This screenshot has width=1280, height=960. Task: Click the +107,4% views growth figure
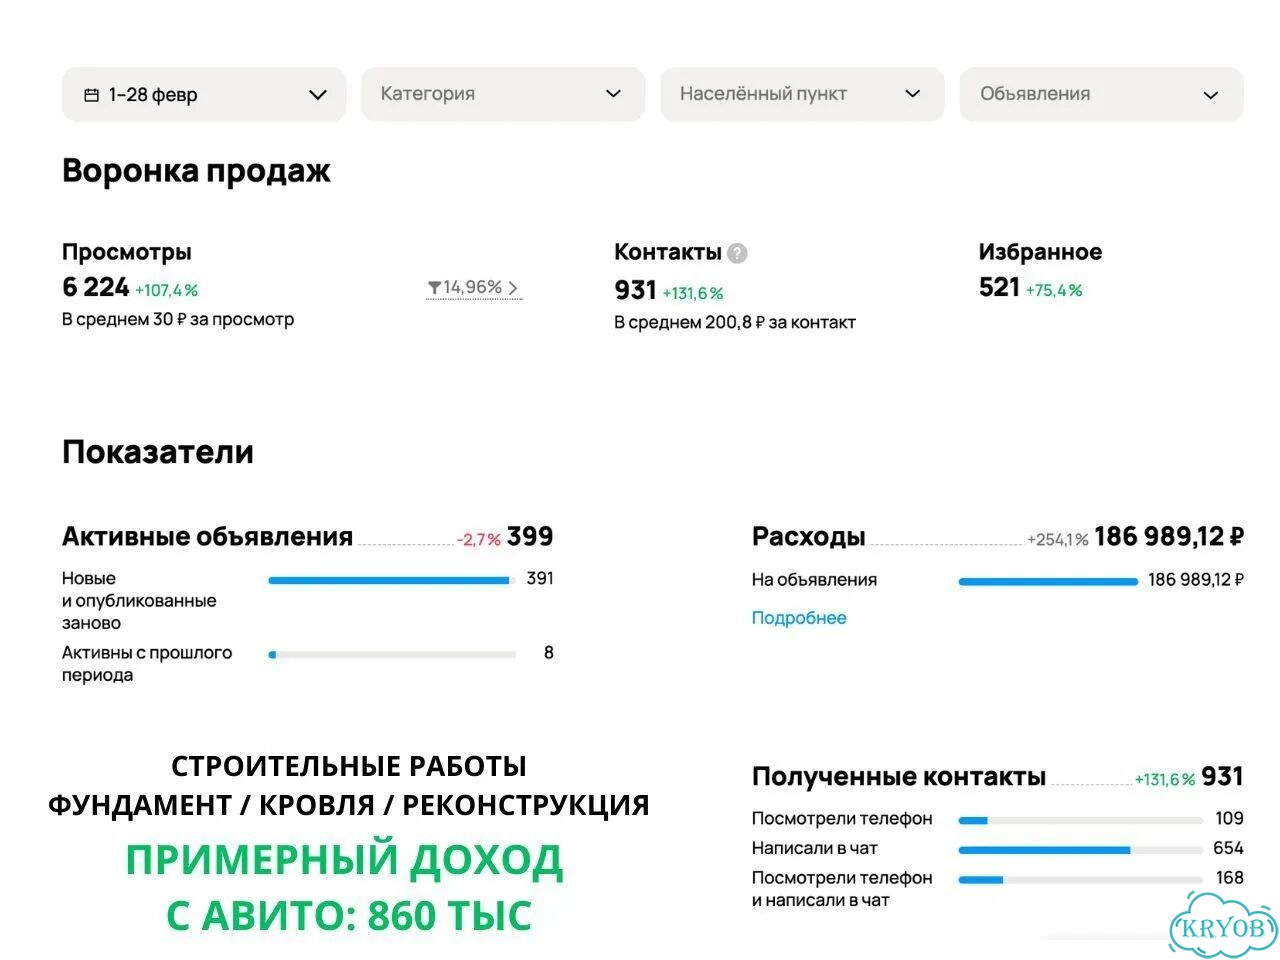(167, 290)
